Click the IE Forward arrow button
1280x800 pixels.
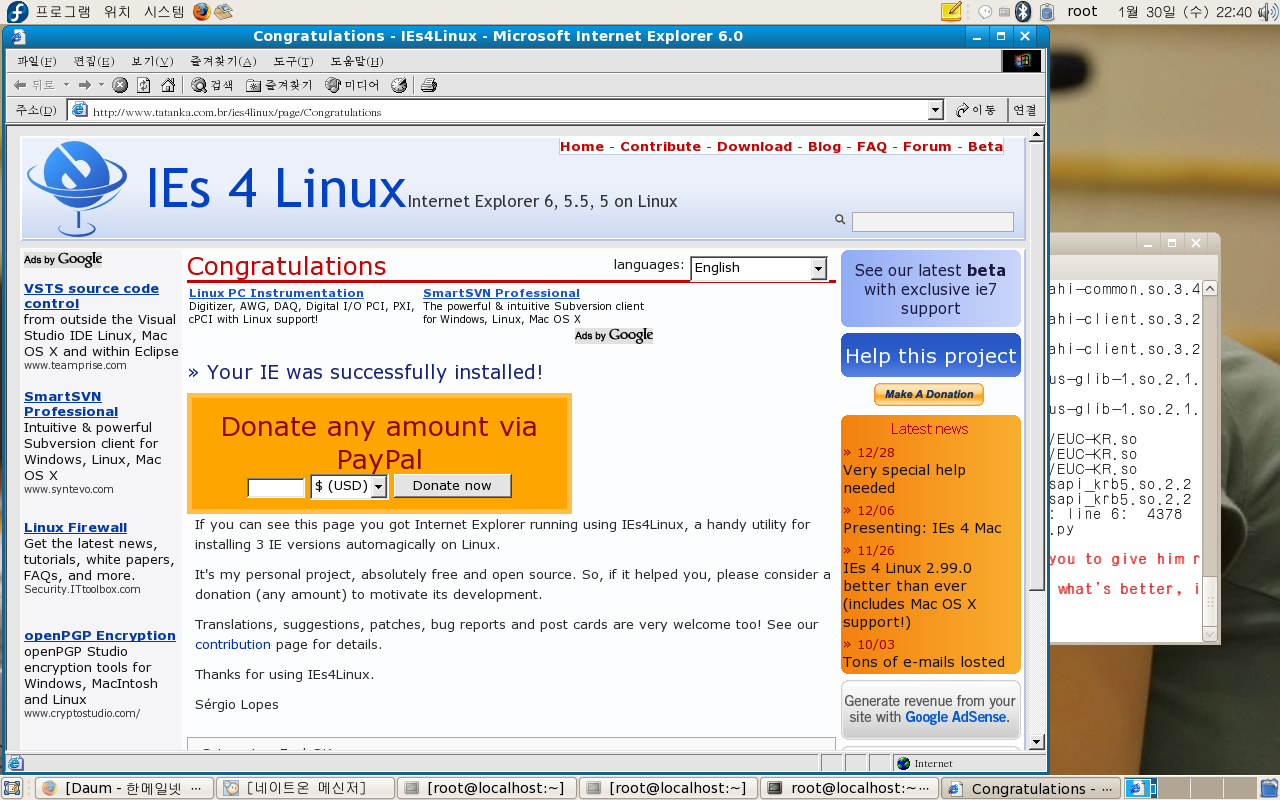click(x=85, y=85)
